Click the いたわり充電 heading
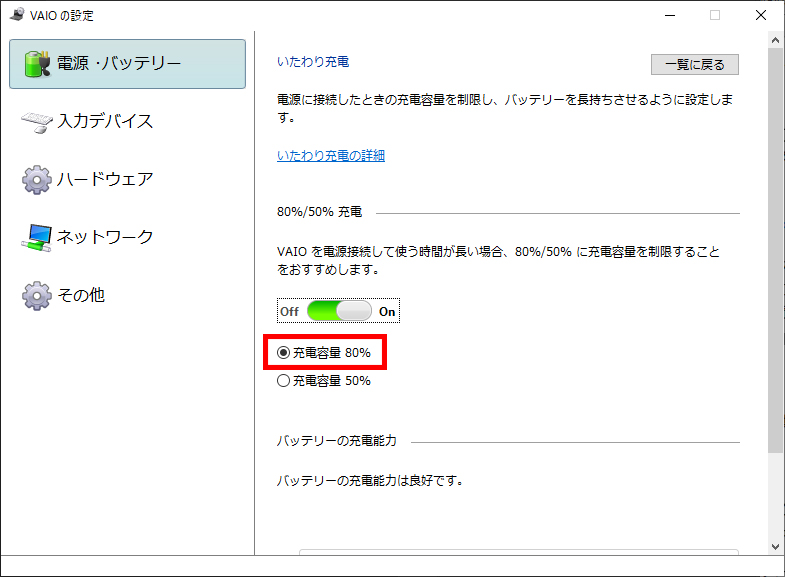 tap(313, 62)
